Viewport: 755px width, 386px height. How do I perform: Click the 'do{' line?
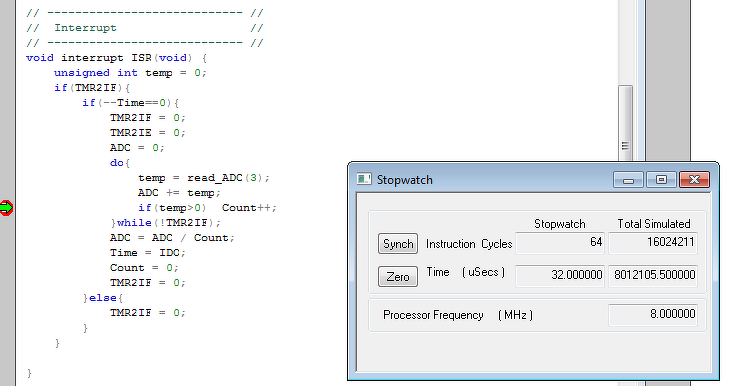pyautogui.click(x=120, y=163)
